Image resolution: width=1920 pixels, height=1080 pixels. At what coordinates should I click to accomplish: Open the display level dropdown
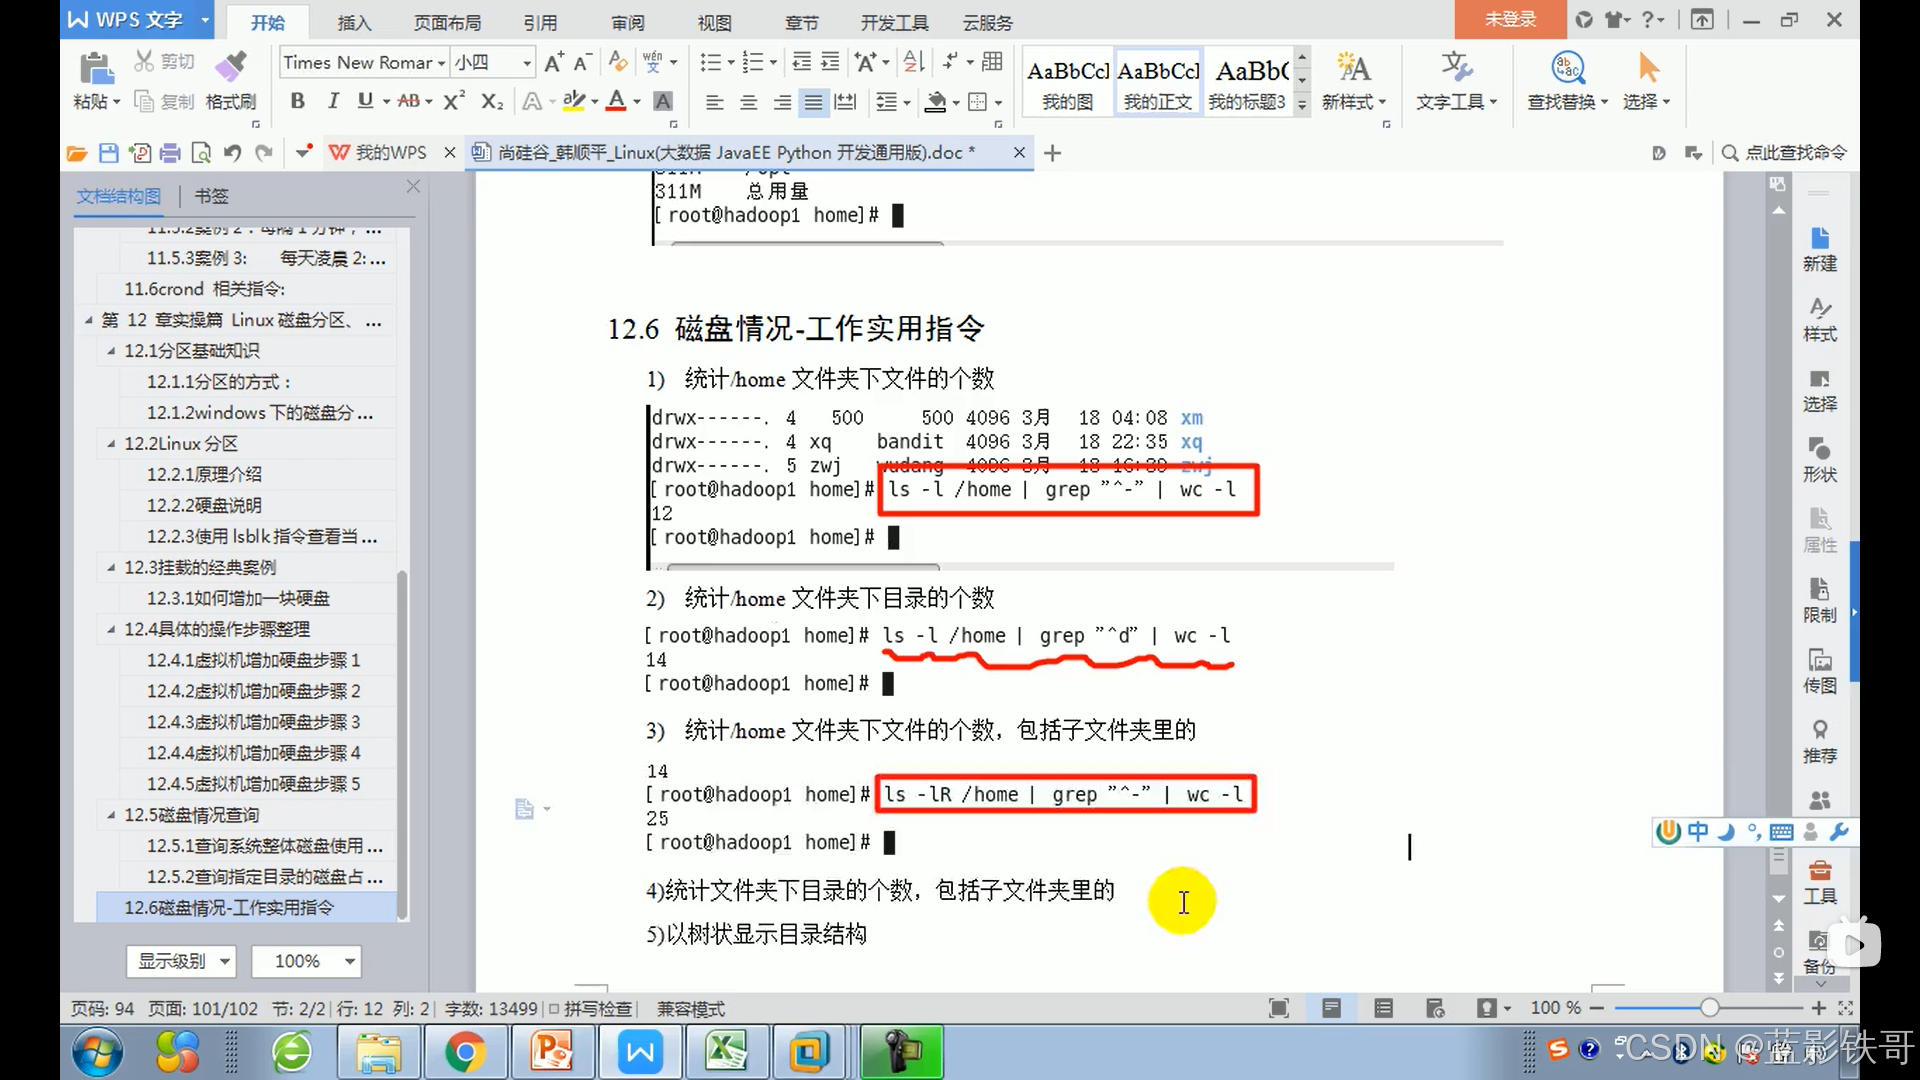click(x=181, y=961)
